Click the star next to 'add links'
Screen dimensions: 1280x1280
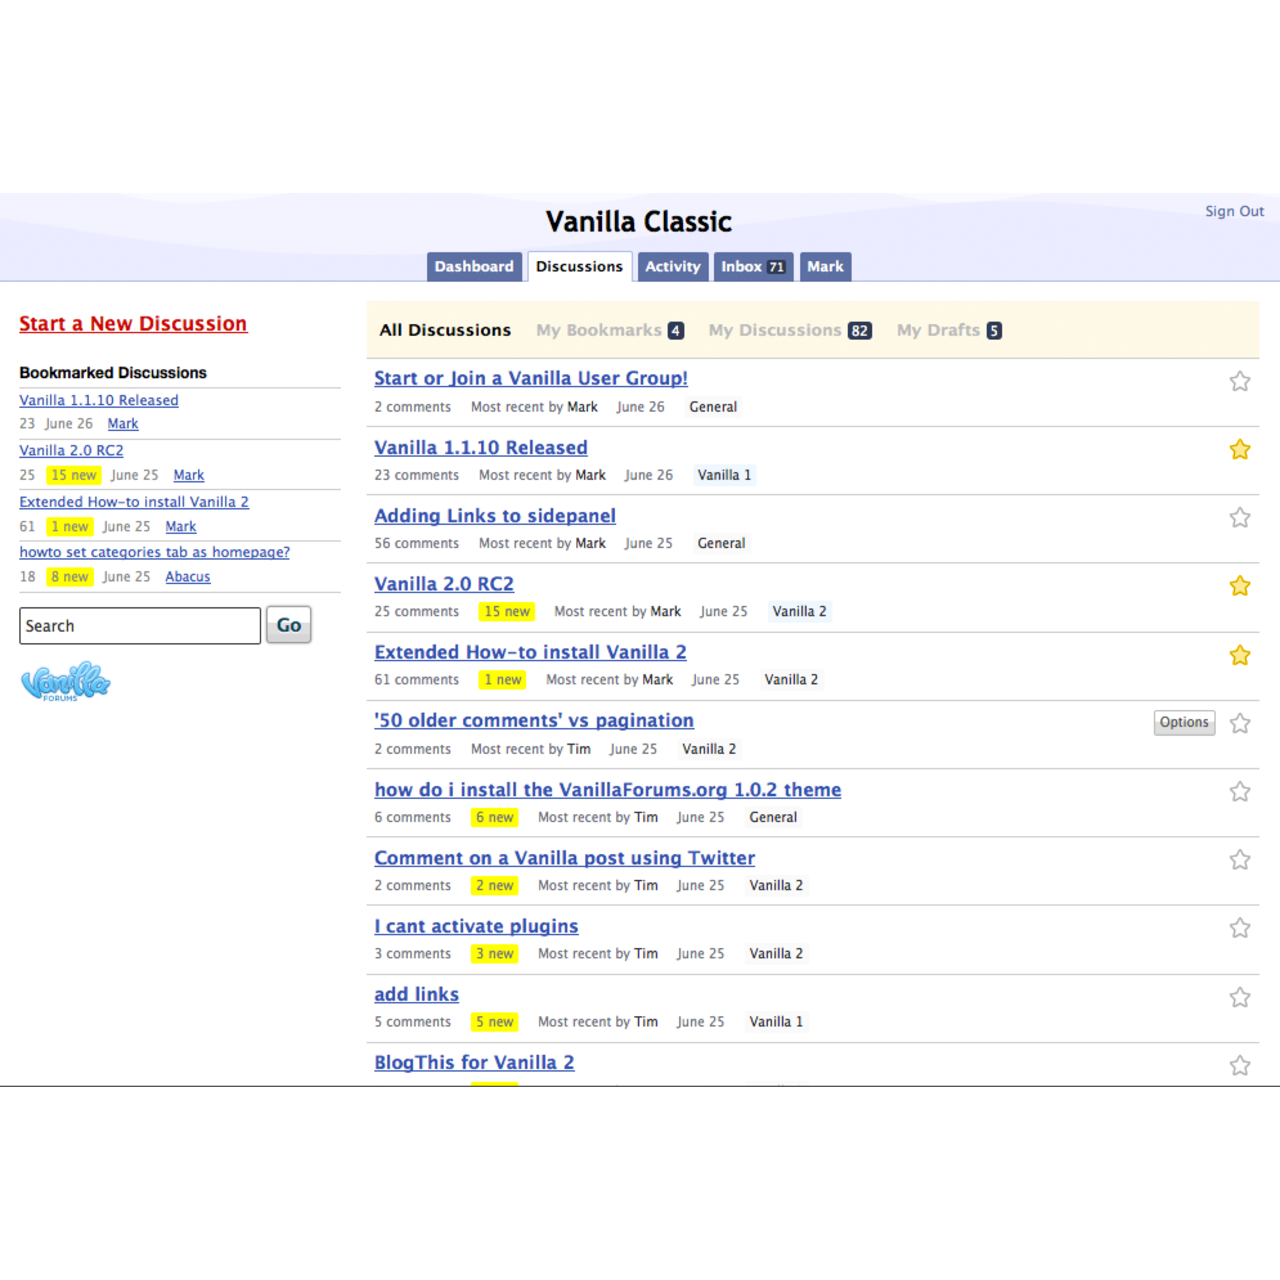[x=1240, y=997]
